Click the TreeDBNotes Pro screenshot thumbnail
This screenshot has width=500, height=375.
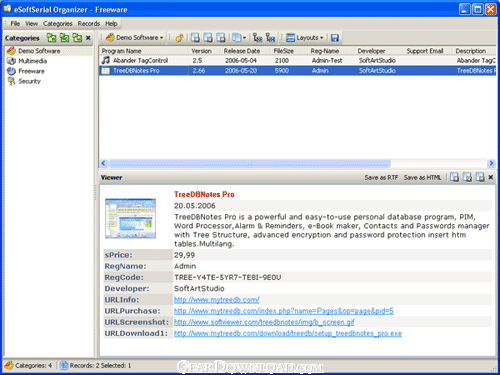[130, 218]
